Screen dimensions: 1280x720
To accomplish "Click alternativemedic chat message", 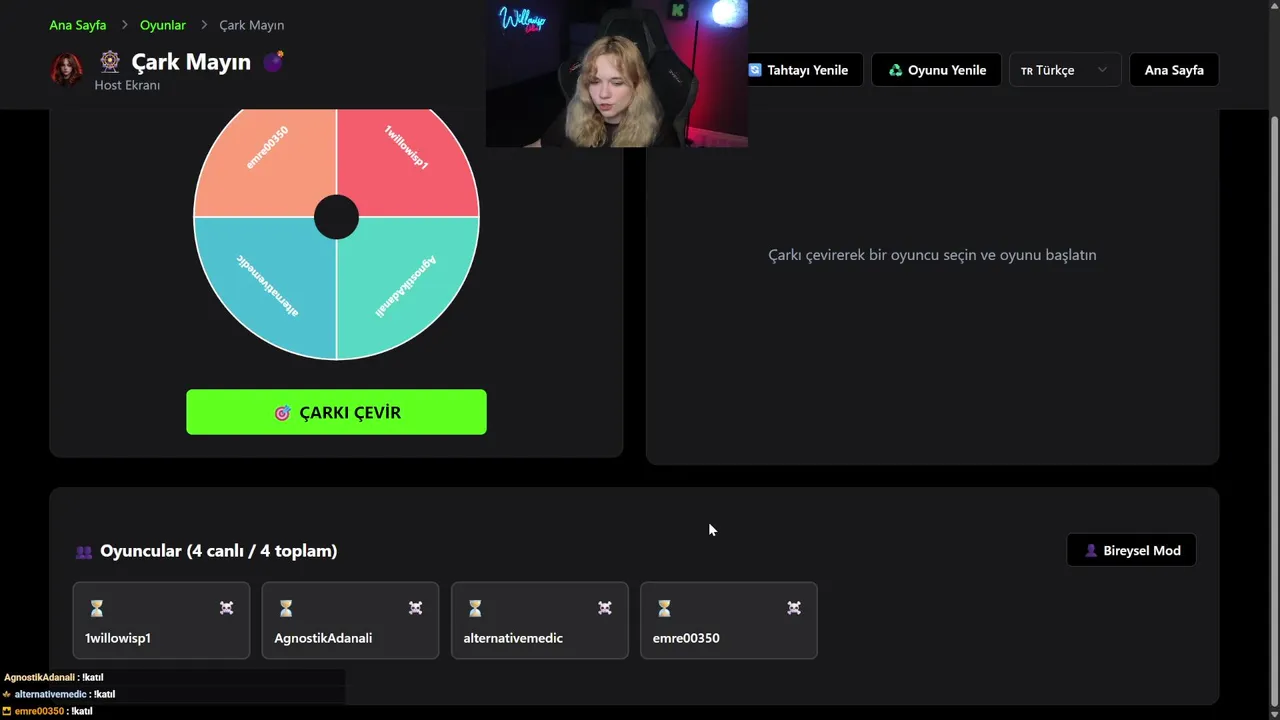I will pos(60,694).
